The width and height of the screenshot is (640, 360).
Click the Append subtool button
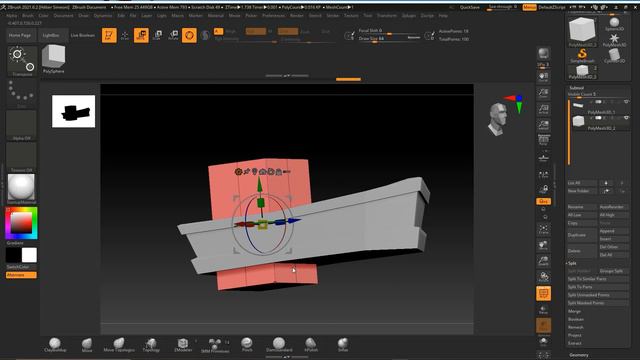pyautogui.click(x=613, y=231)
